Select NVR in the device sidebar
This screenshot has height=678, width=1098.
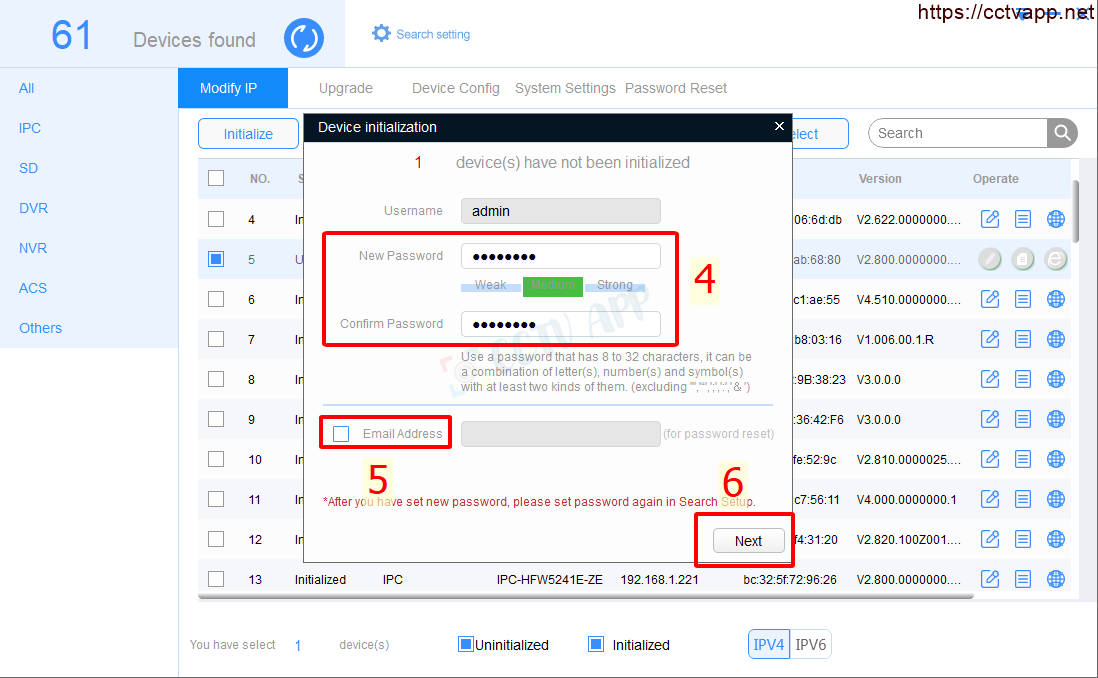pyautogui.click(x=33, y=248)
